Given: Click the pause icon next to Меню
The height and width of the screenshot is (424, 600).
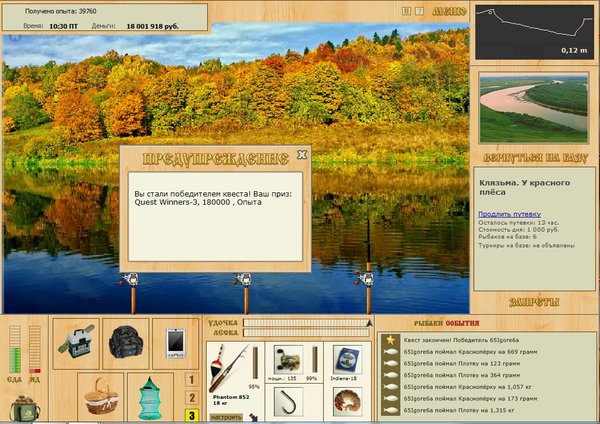Looking at the screenshot, I should 406,11.
